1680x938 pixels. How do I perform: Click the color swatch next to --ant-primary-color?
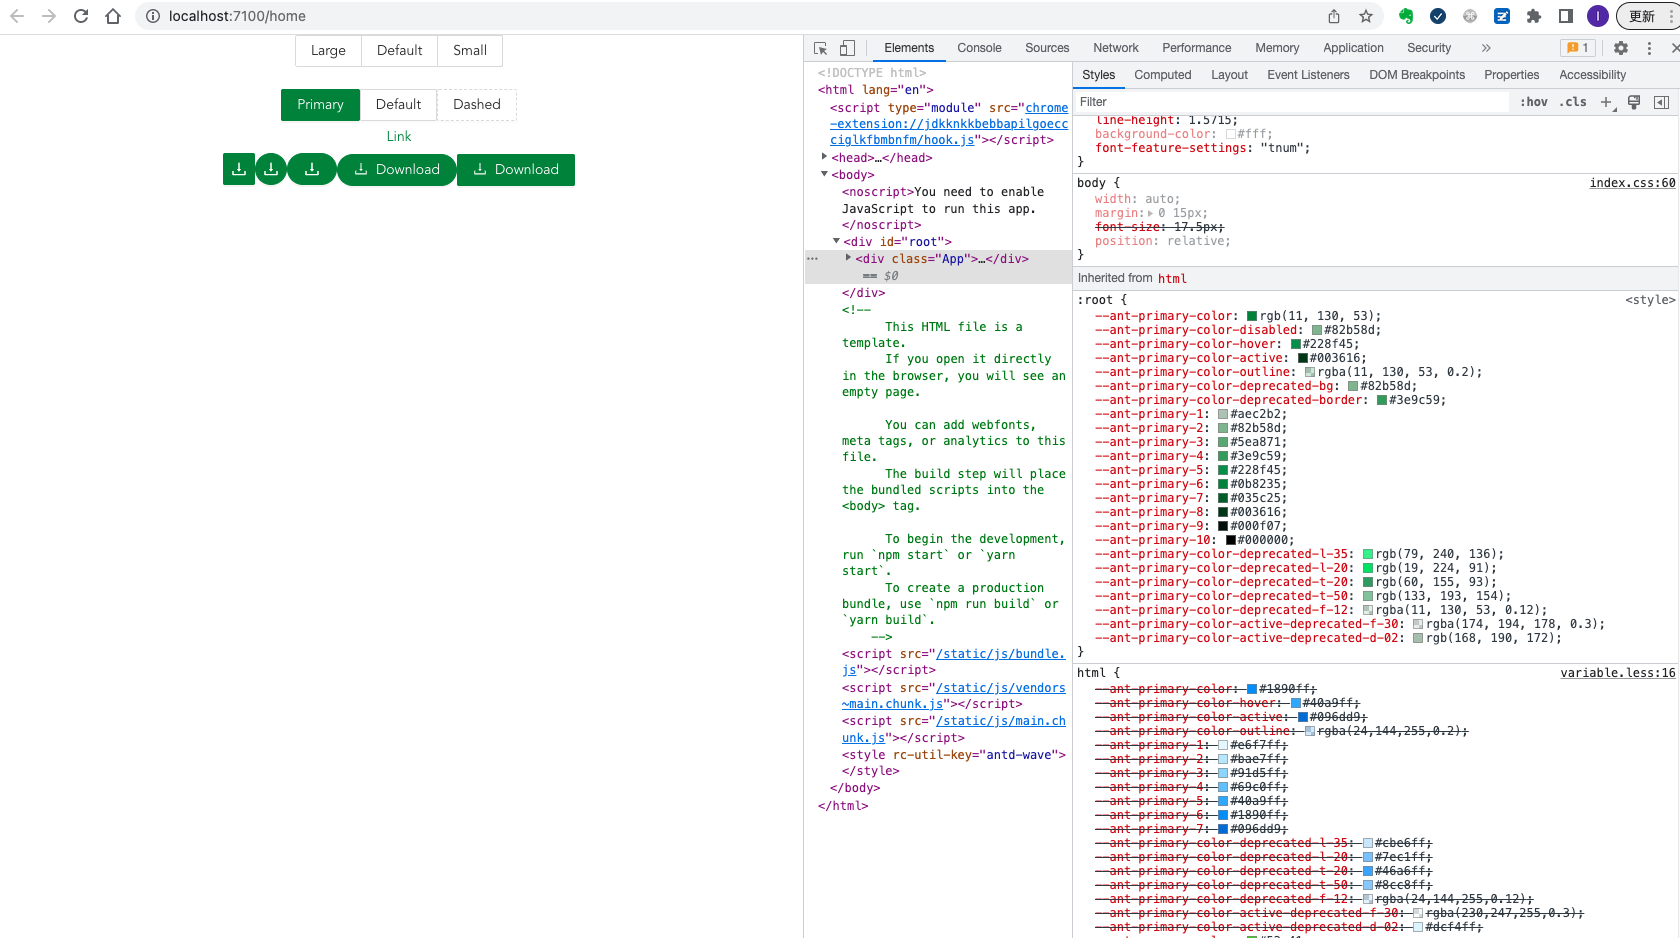(x=1249, y=315)
